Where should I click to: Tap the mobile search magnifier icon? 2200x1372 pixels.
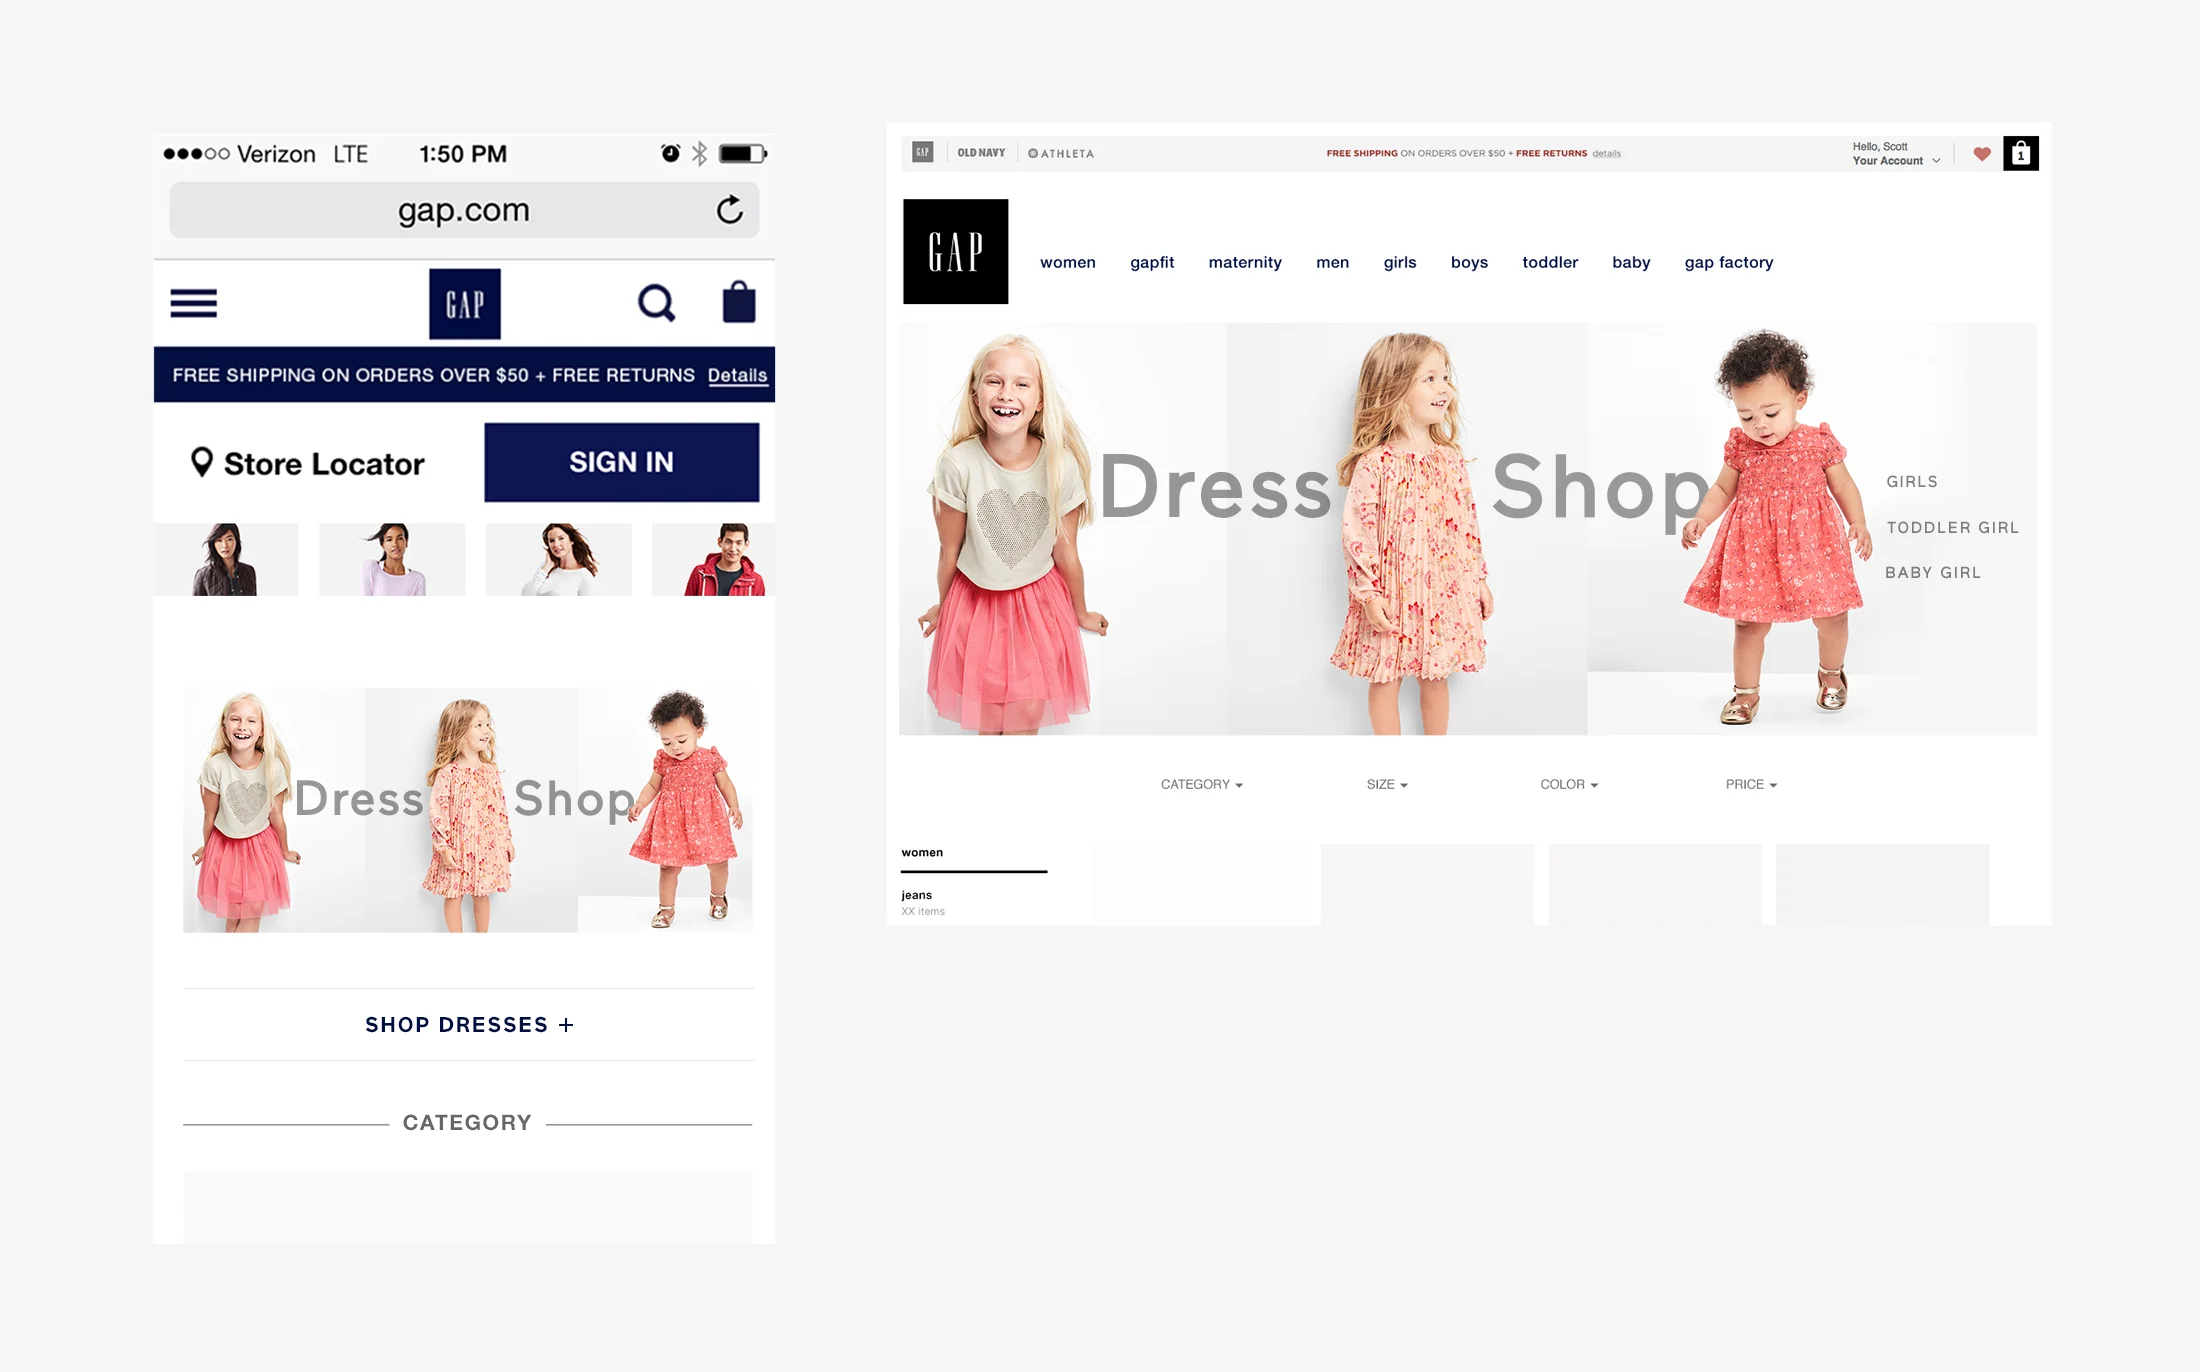tap(656, 303)
